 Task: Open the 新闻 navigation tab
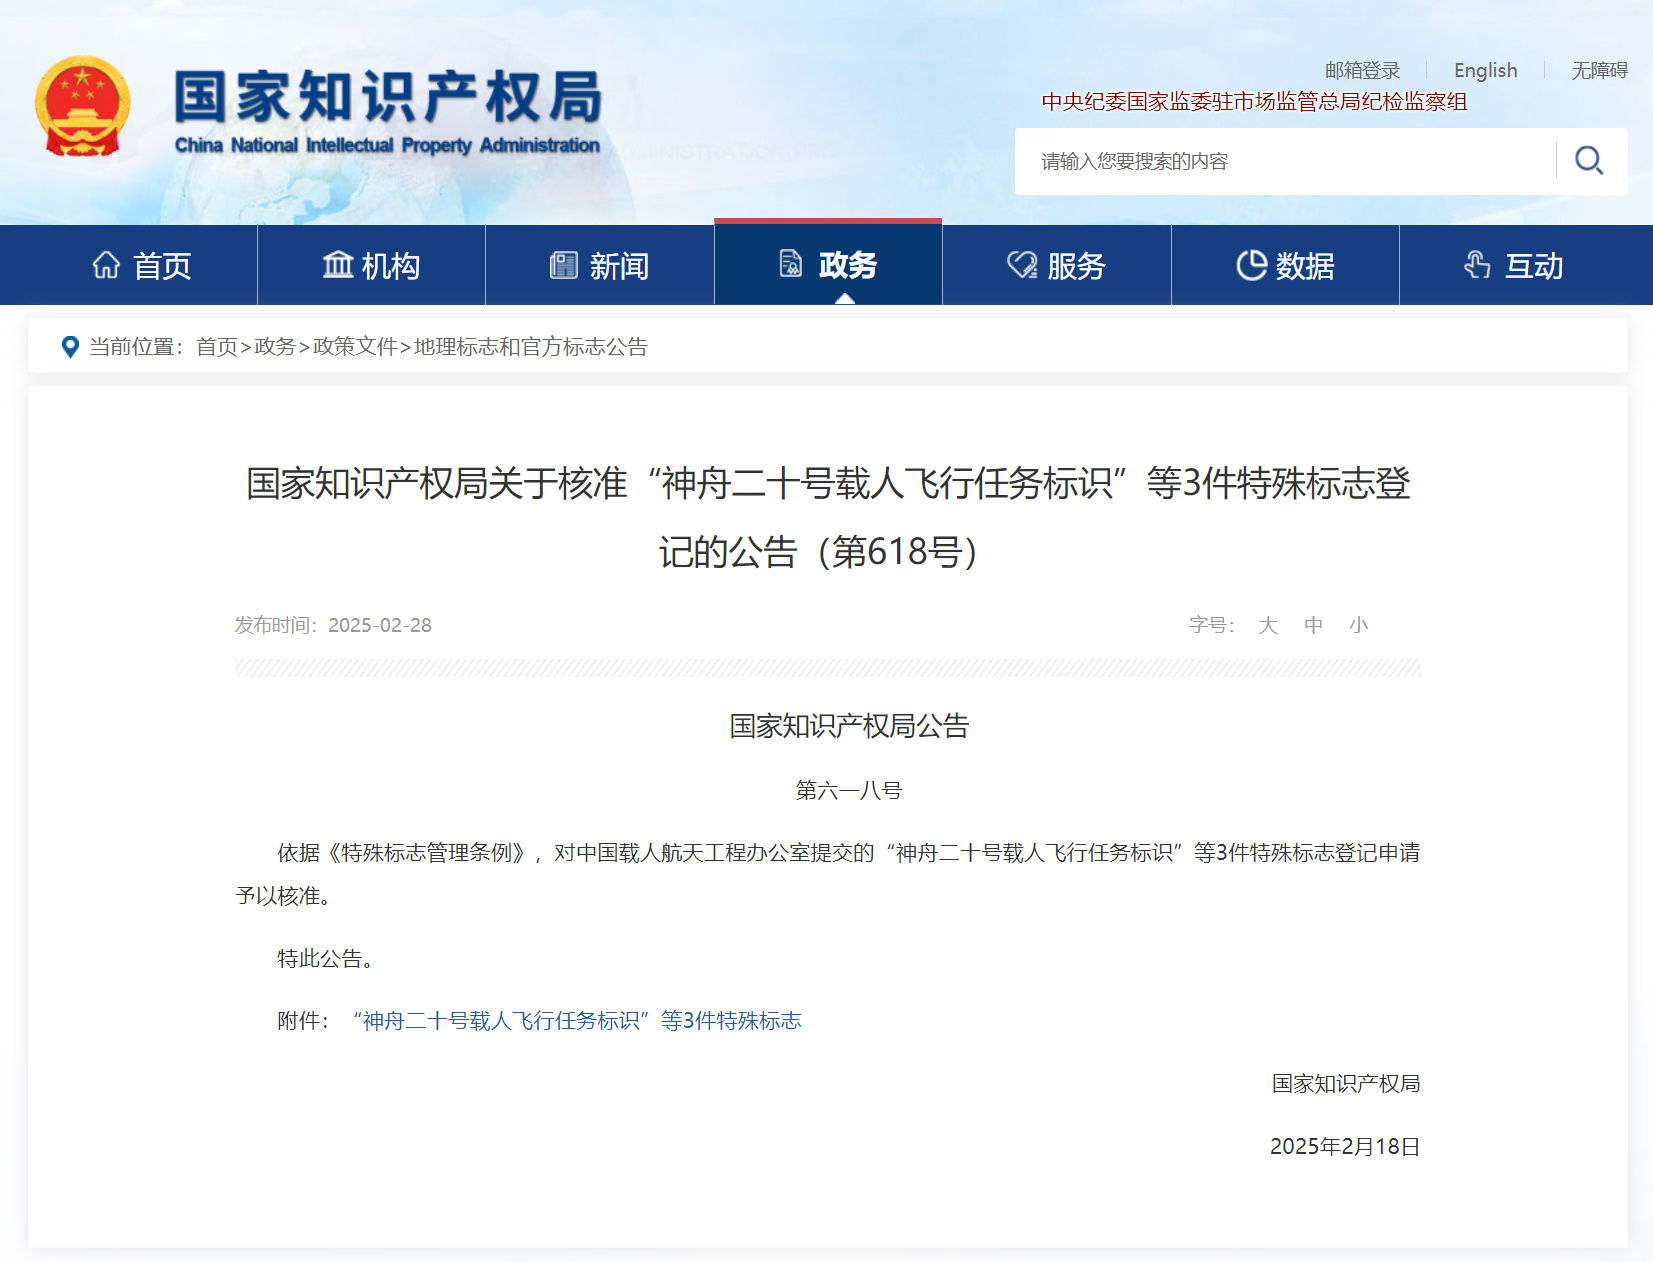click(600, 265)
